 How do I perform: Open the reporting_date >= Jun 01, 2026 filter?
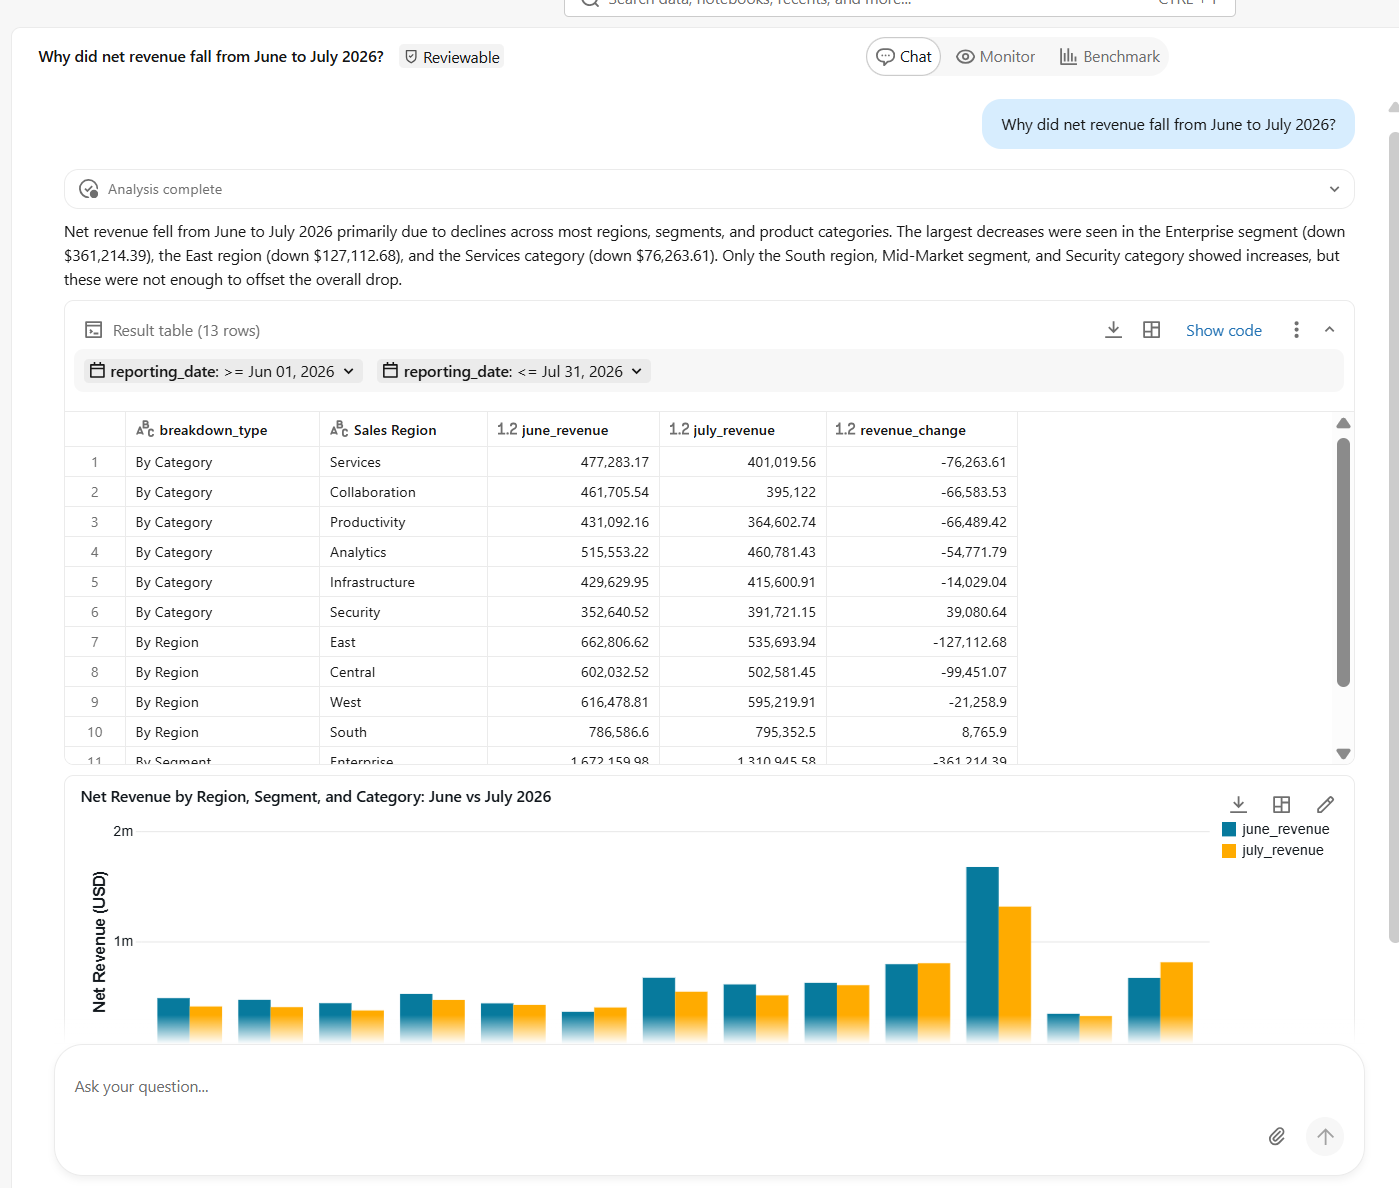click(222, 371)
